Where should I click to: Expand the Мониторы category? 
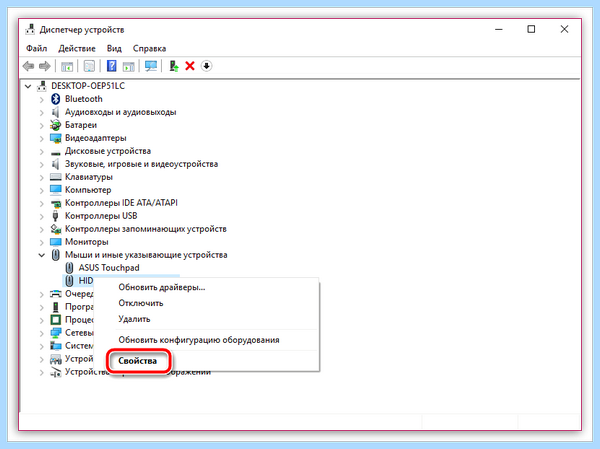tap(42, 242)
